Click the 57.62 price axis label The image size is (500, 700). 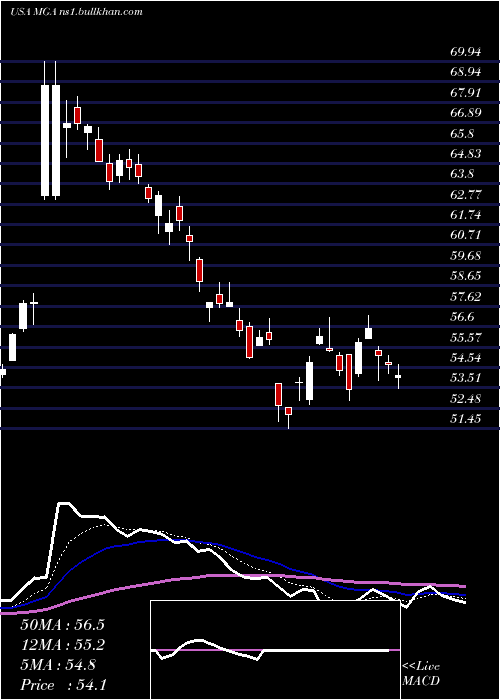tap(466, 297)
